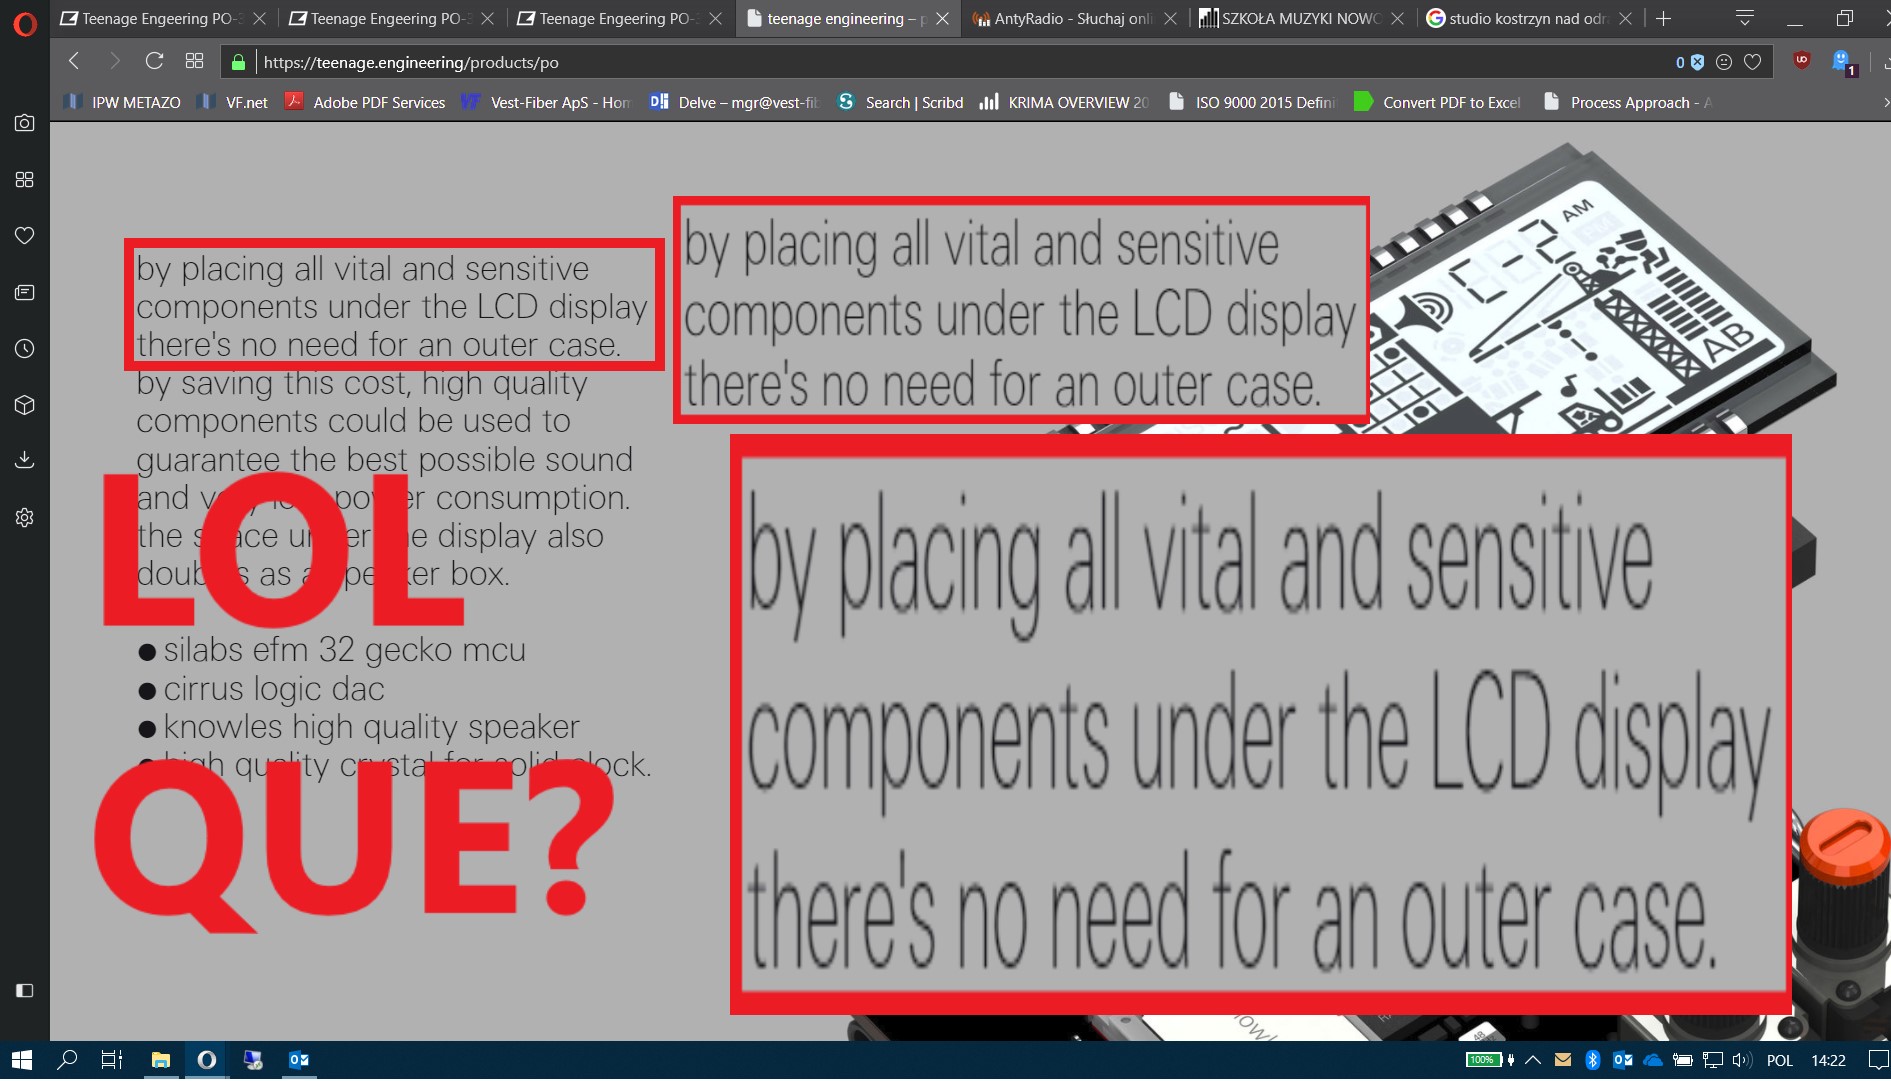
Task: Open the Snapshot camera tool in sidebar
Action: pos(25,123)
